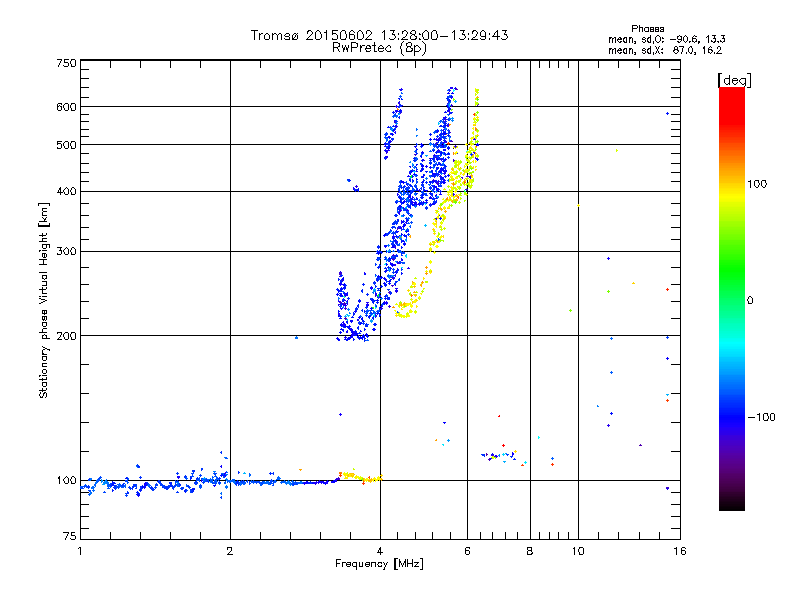Click the x-axis tick label "8"
The height and width of the screenshot is (600, 800).
530,551
